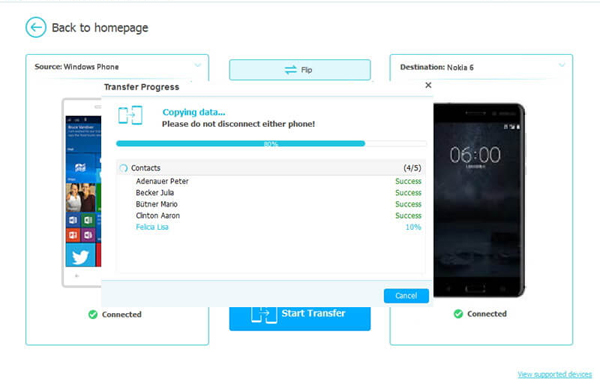Click the Back to homepage arrow icon
Image resolution: width=600 pixels, height=386 pixels.
coord(36,28)
